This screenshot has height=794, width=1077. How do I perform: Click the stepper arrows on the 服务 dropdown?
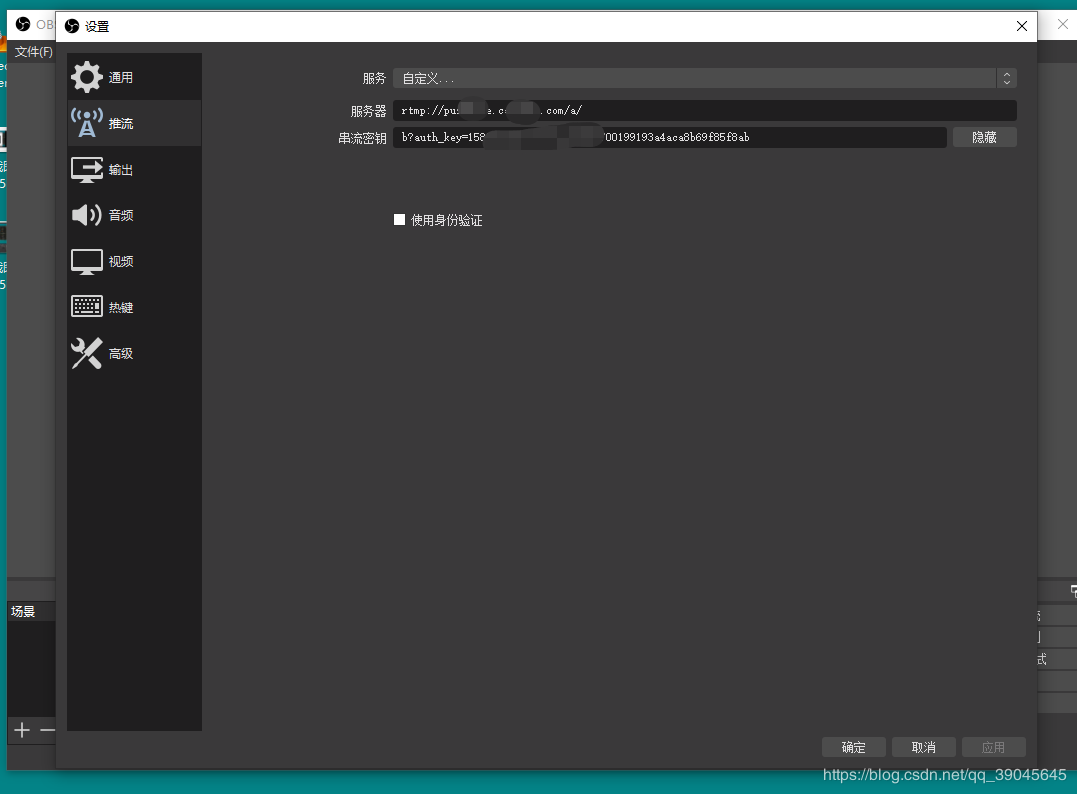coord(1006,78)
